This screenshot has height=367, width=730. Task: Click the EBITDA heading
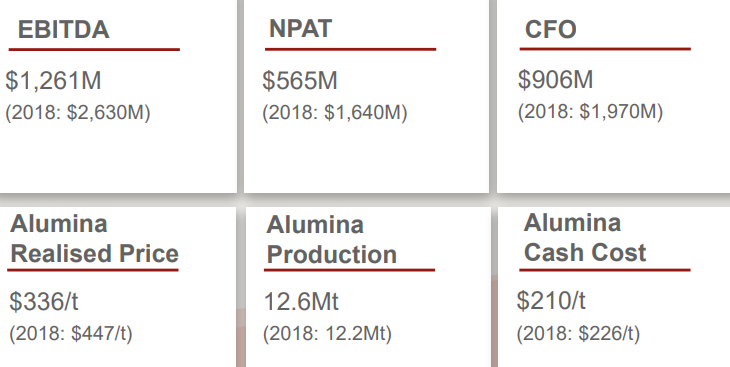pos(63,30)
